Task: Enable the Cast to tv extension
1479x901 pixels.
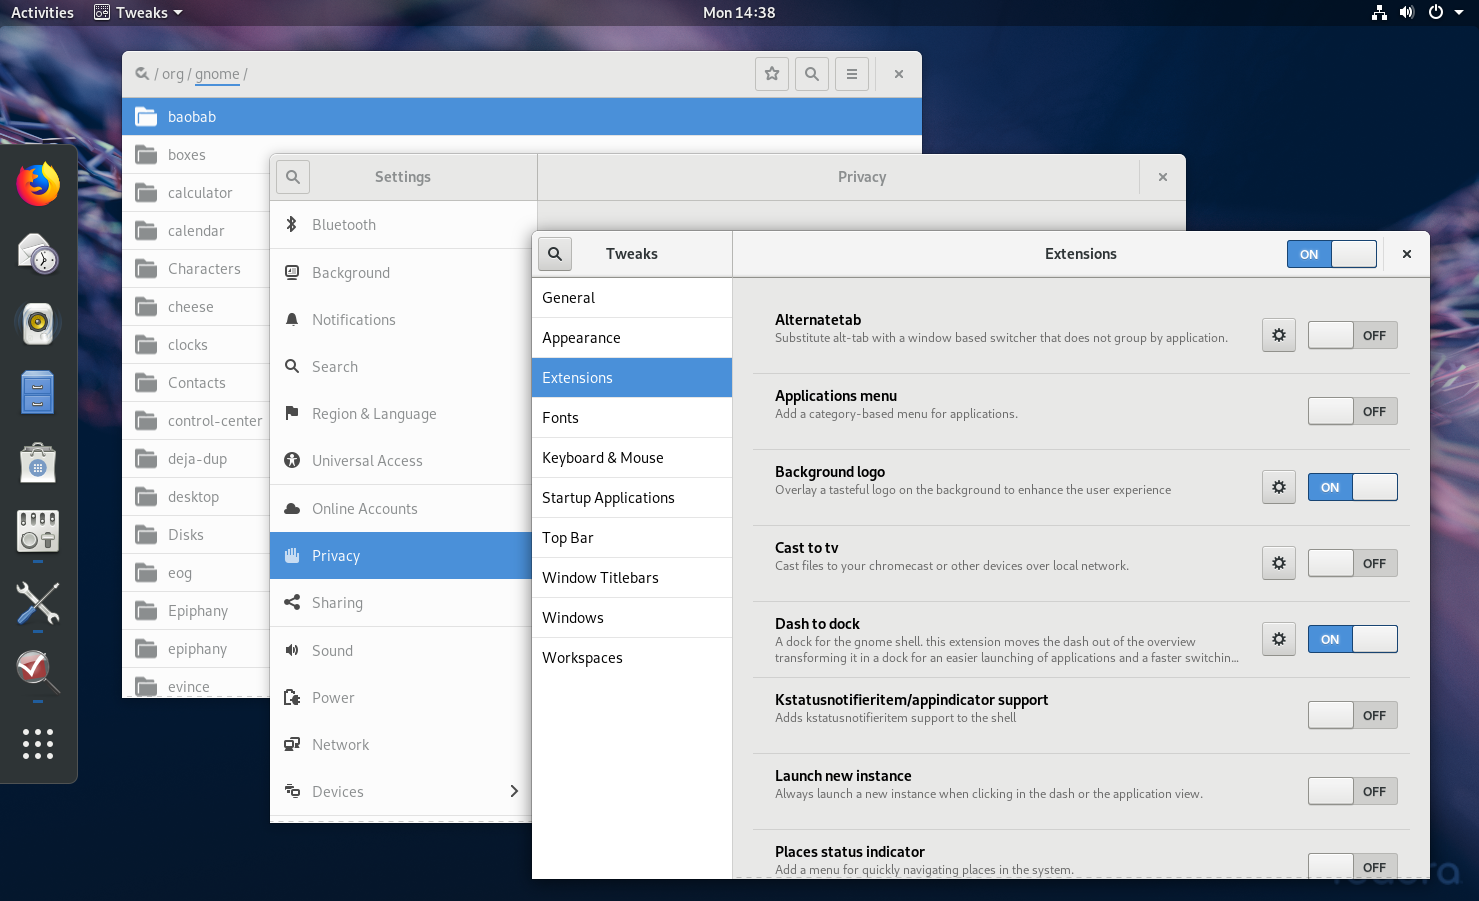Action: pos(1353,563)
